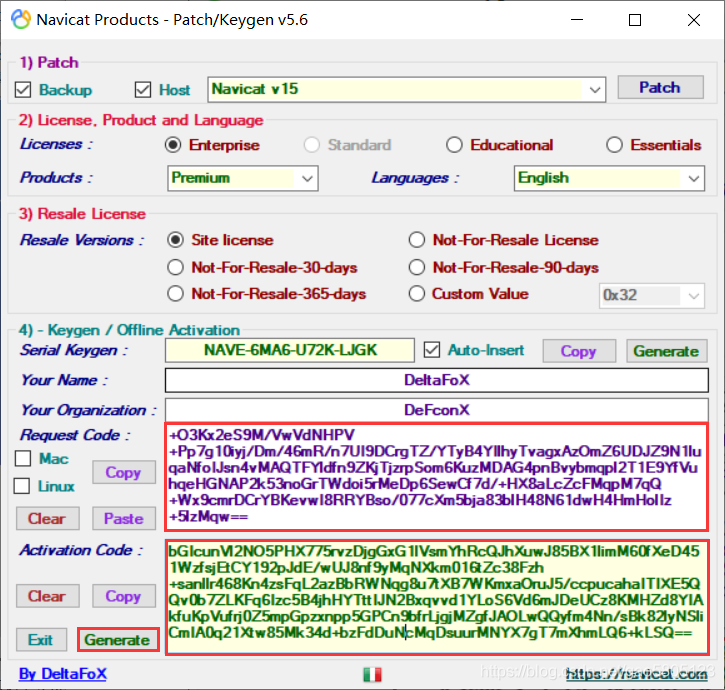Select the Enterprise license radio button
This screenshot has height=690, width=725.
point(173,145)
